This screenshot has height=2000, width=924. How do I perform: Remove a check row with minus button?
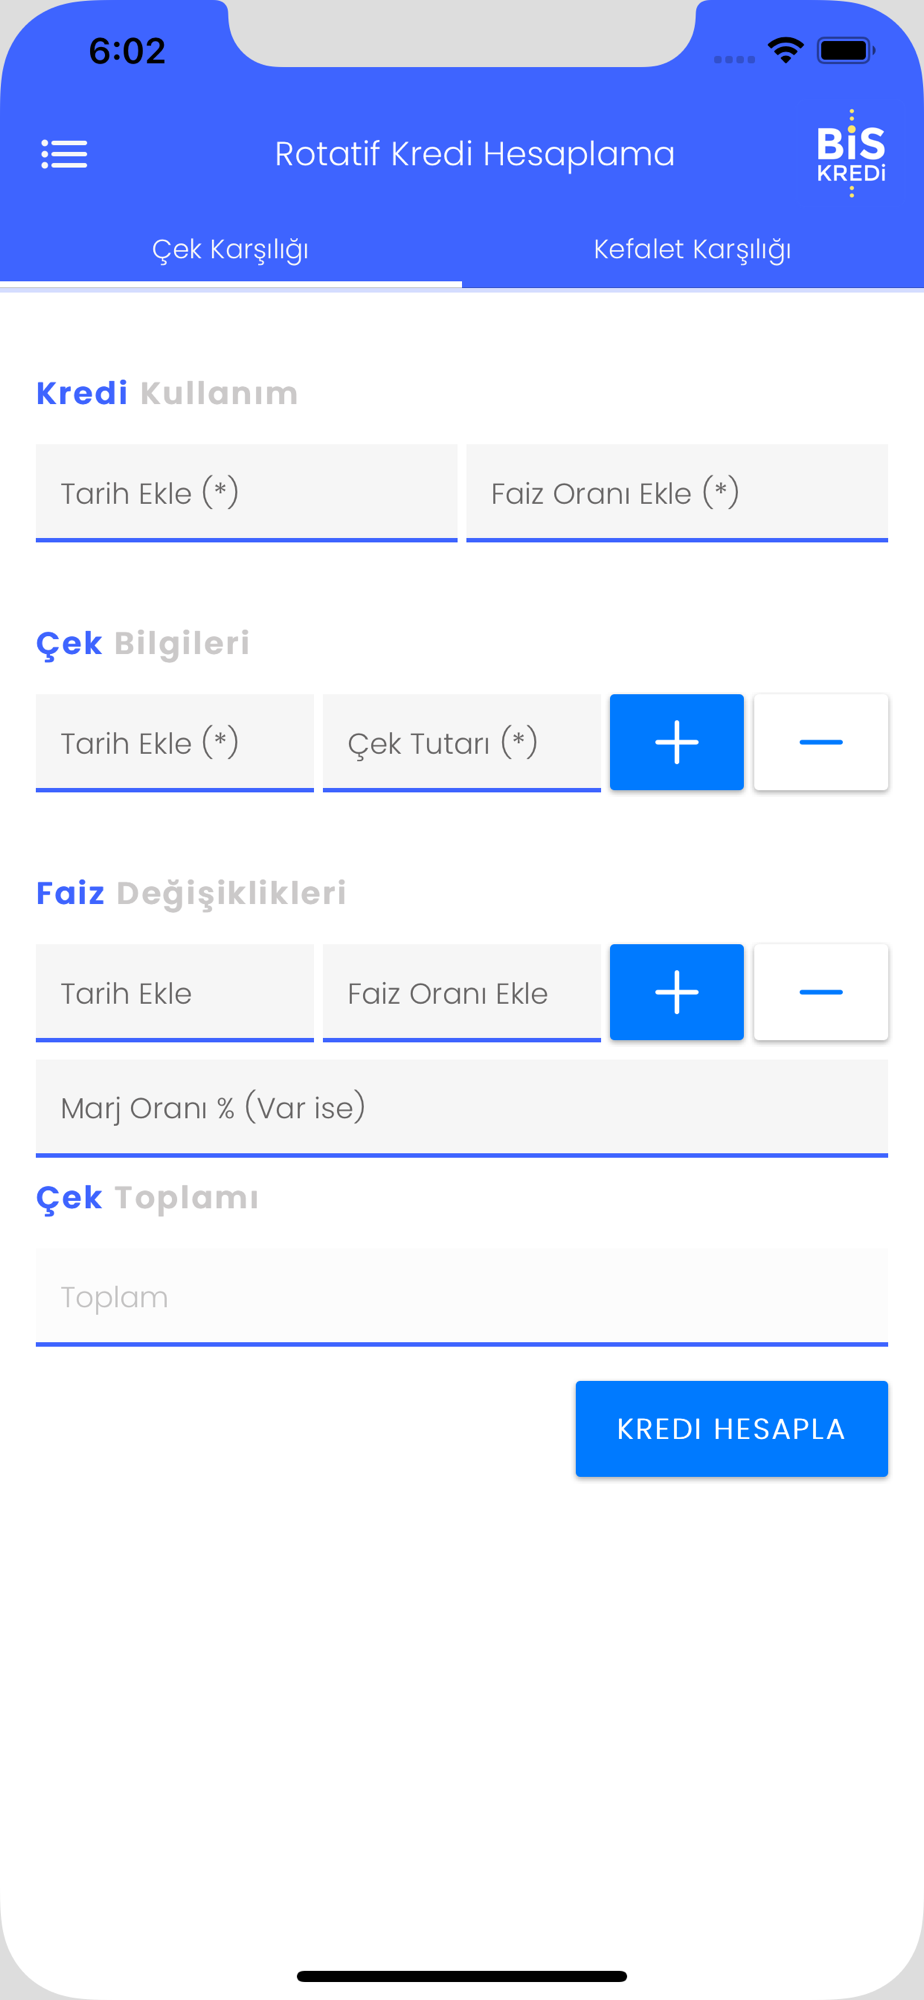(821, 742)
